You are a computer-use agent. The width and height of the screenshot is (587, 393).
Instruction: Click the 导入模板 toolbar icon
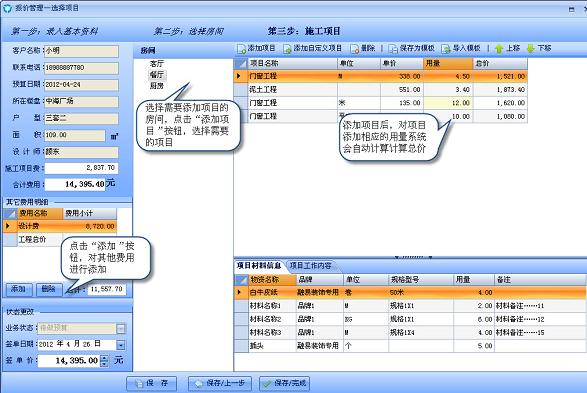(446, 49)
